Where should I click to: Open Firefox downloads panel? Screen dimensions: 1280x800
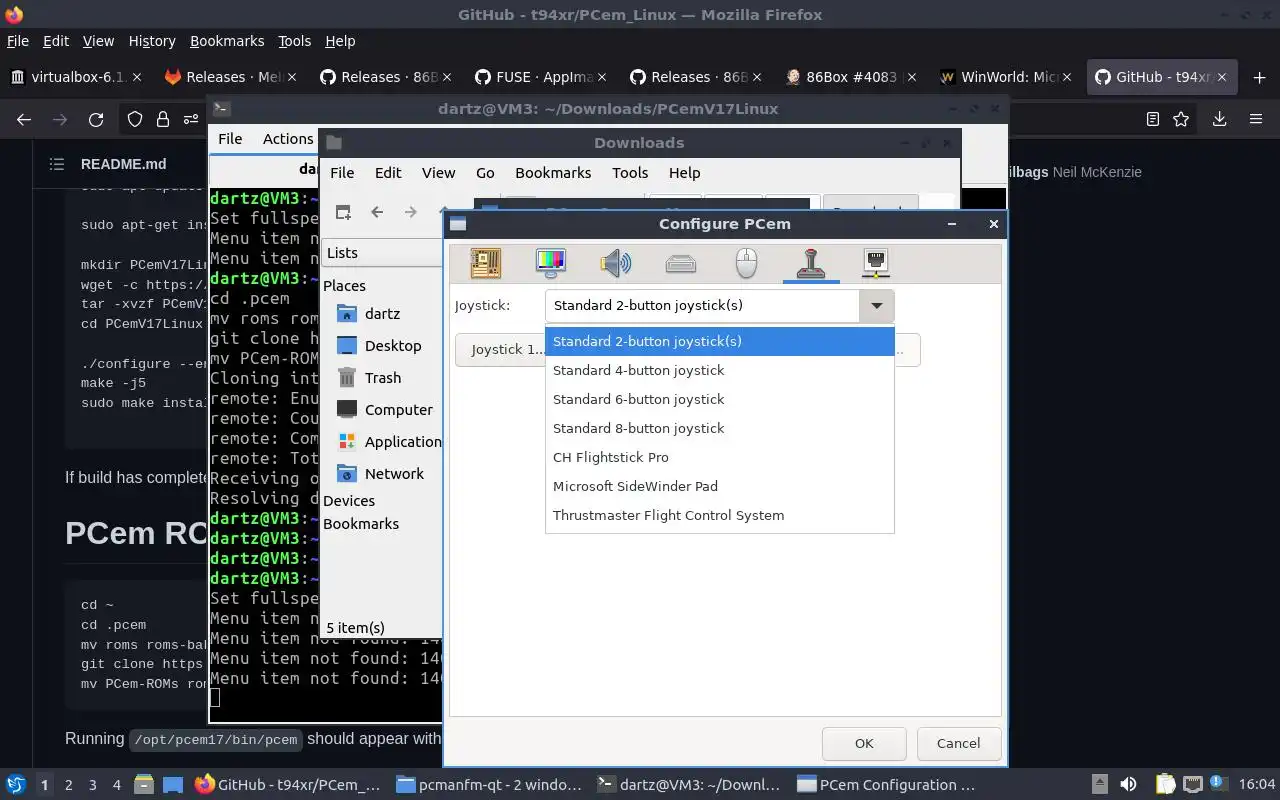(x=1219, y=120)
